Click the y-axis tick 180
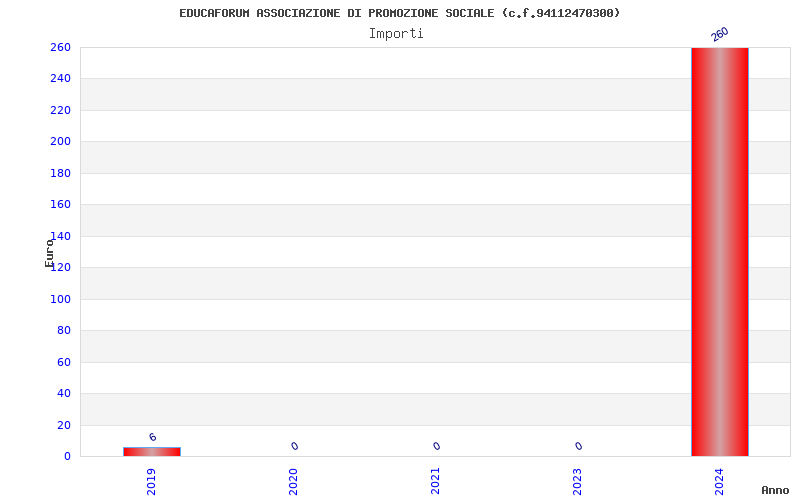Viewport: 800px width, 500px height. click(60, 173)
